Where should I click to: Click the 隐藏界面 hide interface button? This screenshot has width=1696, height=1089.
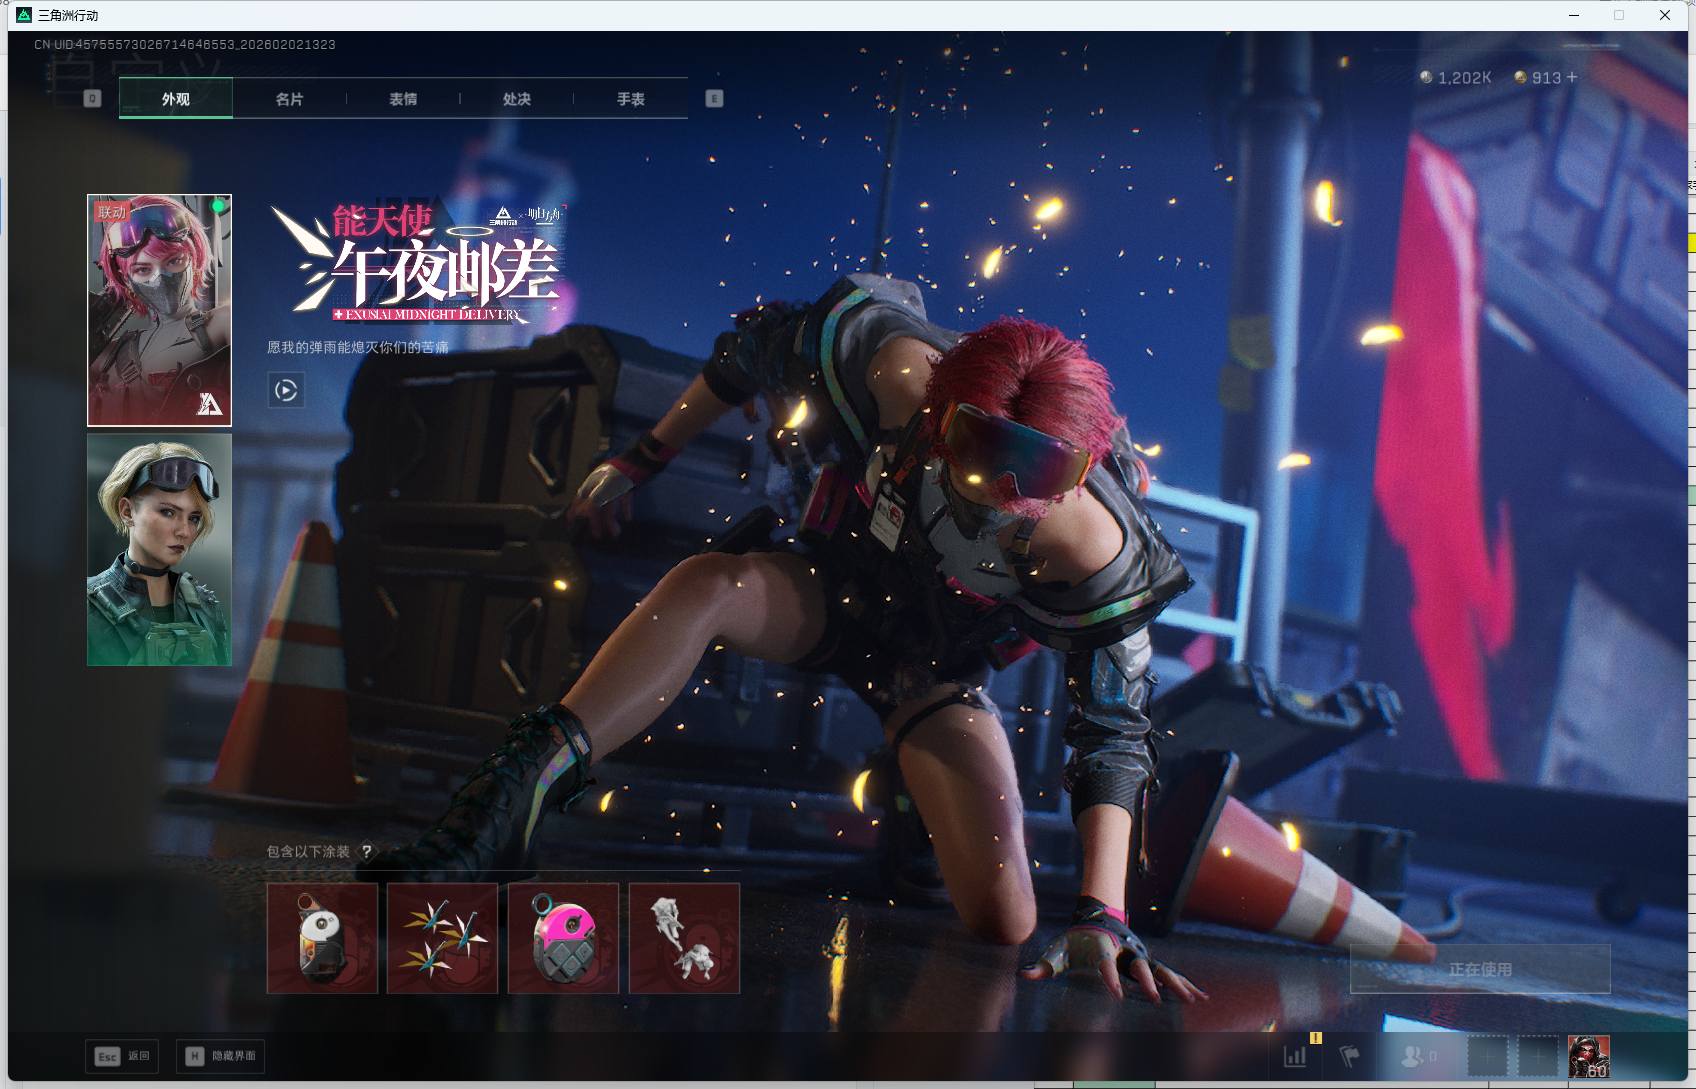click(x=222, y=1056)
